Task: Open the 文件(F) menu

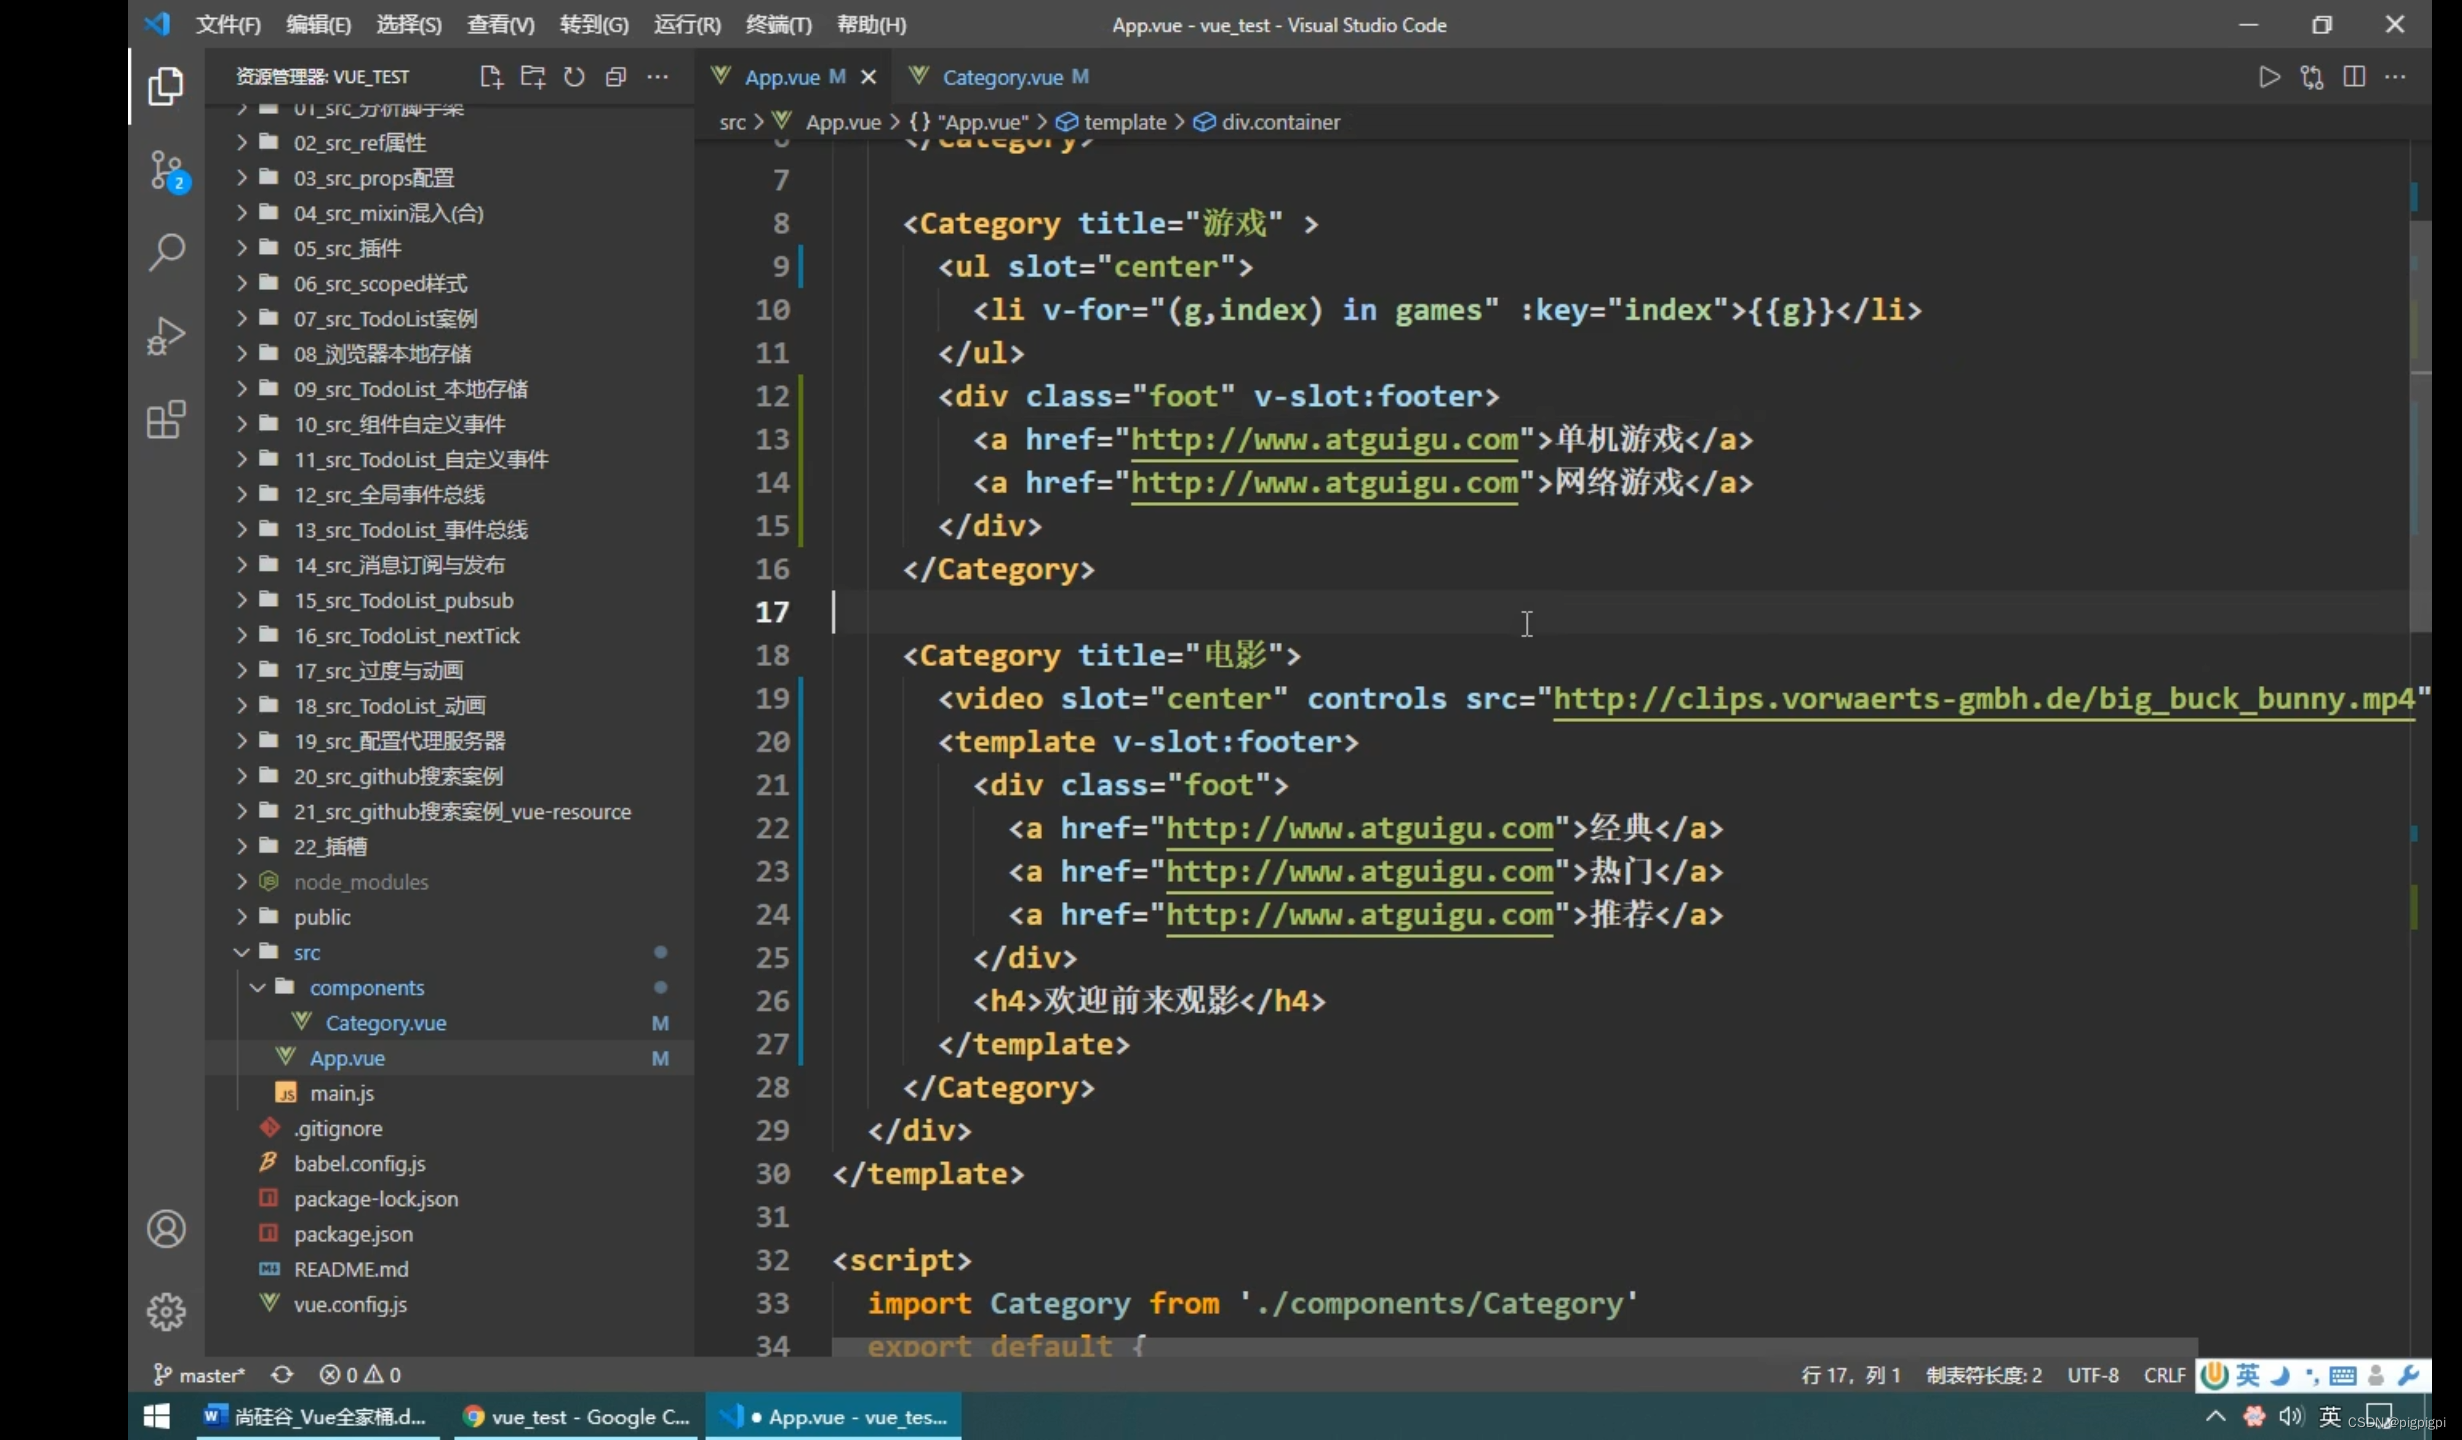Action: click(228, 24)
